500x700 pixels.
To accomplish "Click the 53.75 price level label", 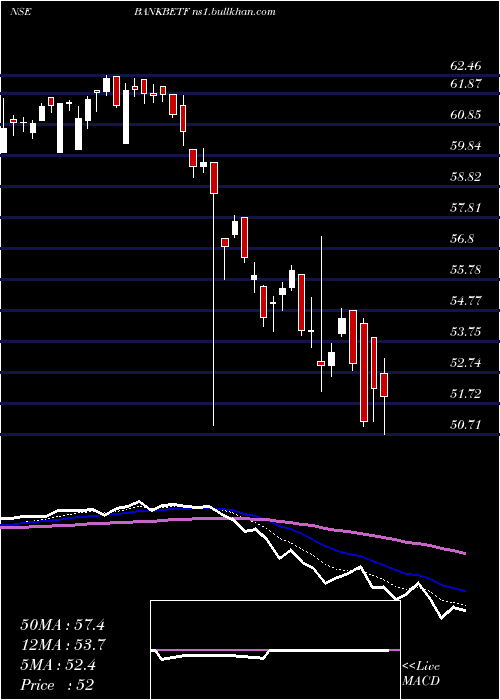I will 466,332.
